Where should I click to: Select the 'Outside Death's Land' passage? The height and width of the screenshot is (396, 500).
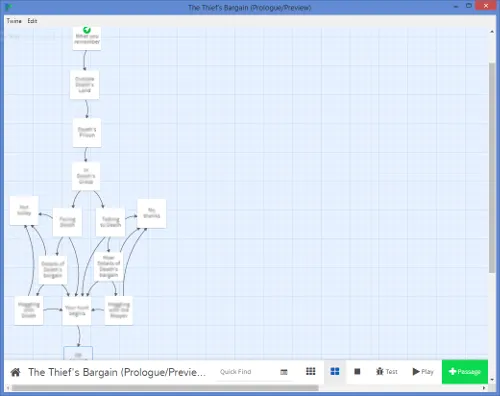84,84
